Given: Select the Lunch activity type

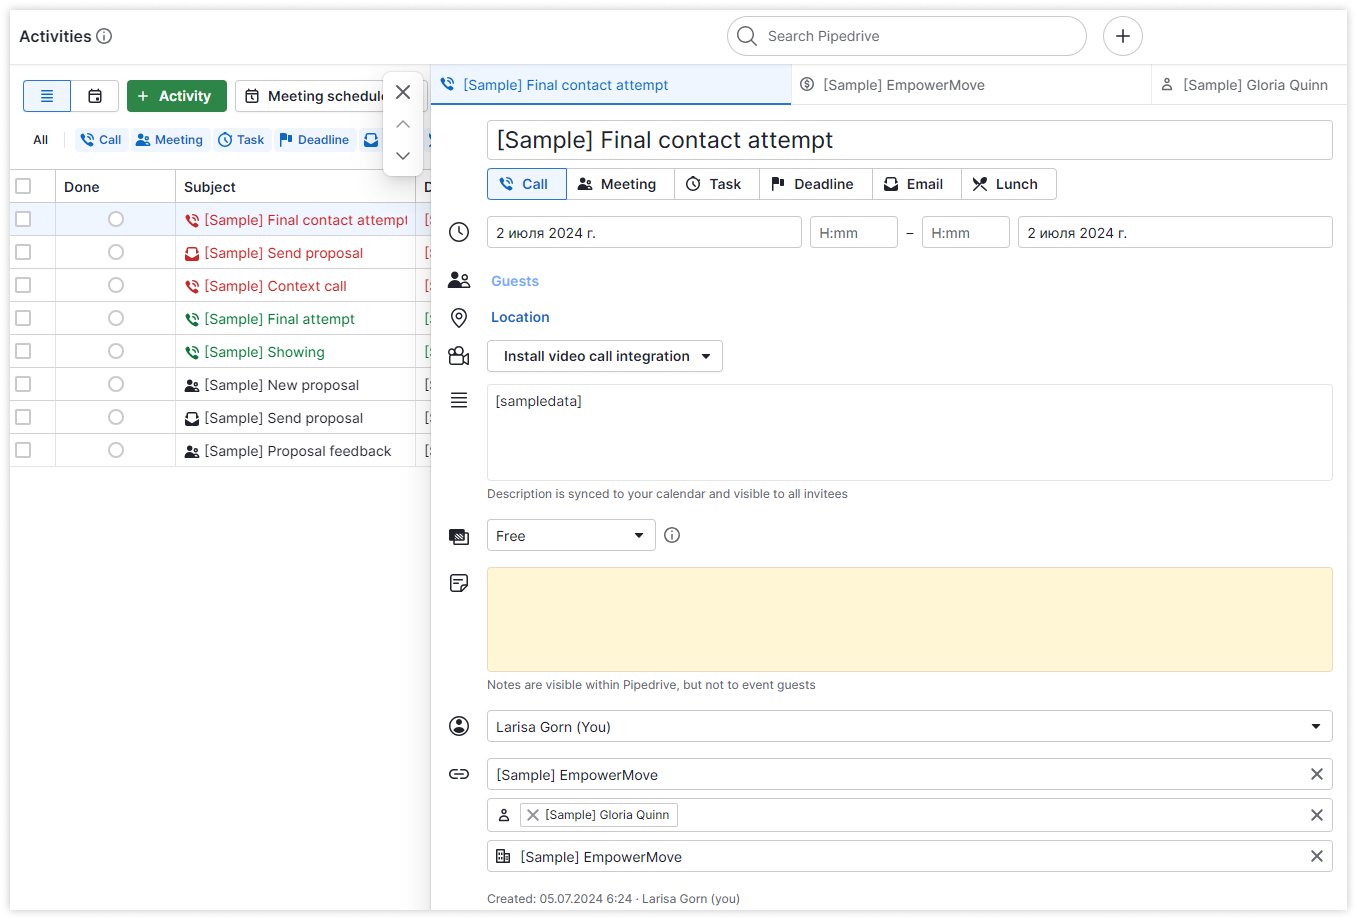Looking at the screenshot, I should pos(1008,184).
